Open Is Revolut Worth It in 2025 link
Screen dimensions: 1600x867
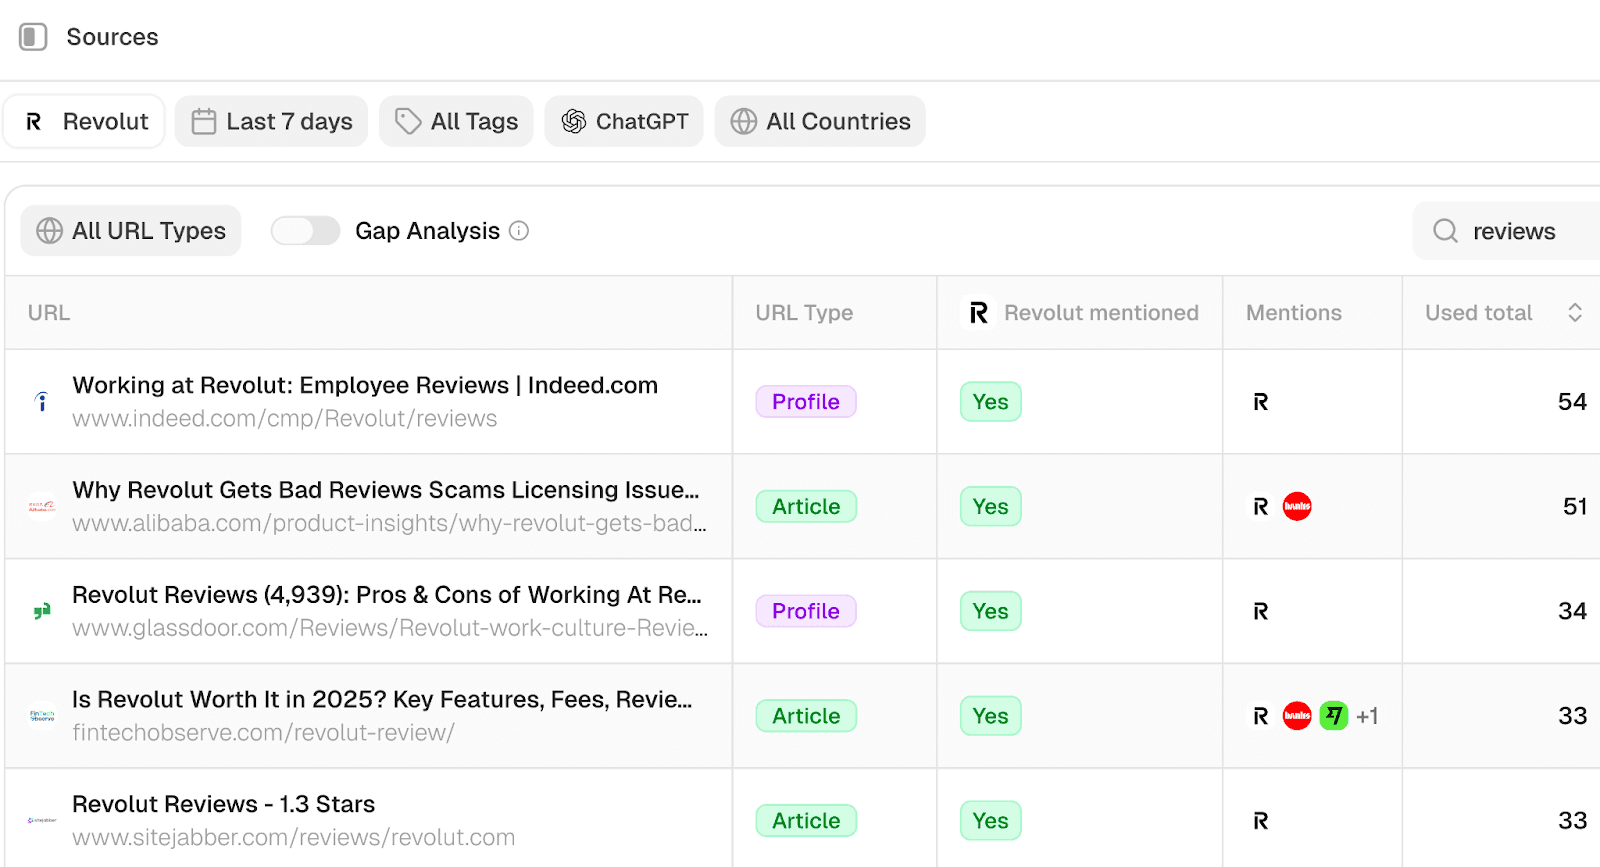(x=382, y=699)
